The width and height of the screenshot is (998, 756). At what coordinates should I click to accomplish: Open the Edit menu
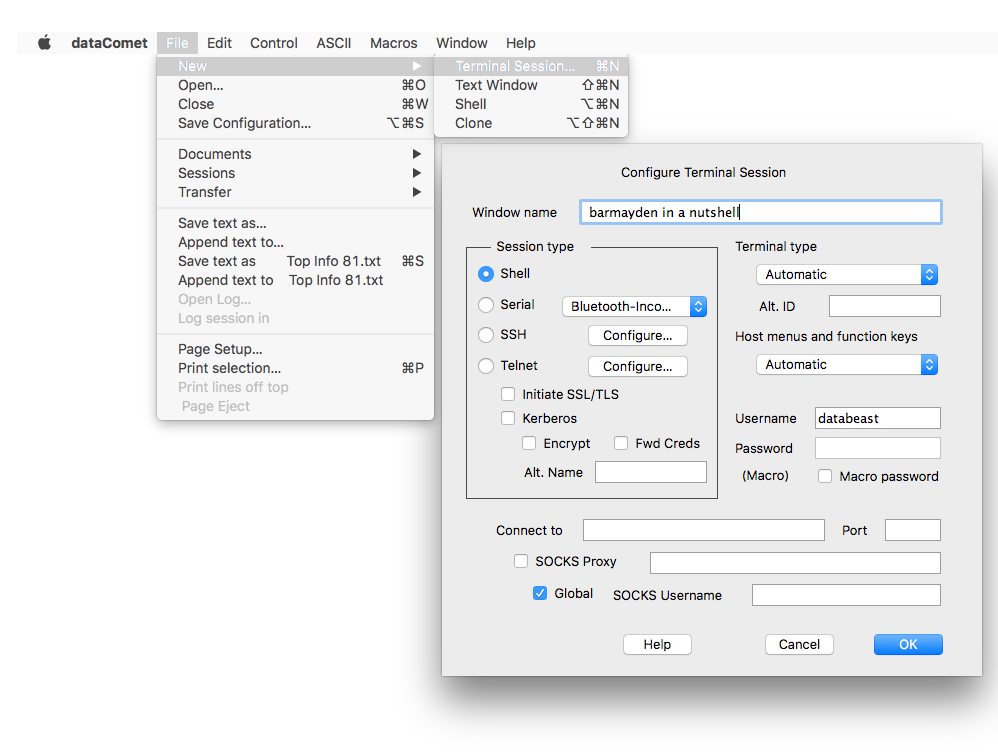click(219, 43)
